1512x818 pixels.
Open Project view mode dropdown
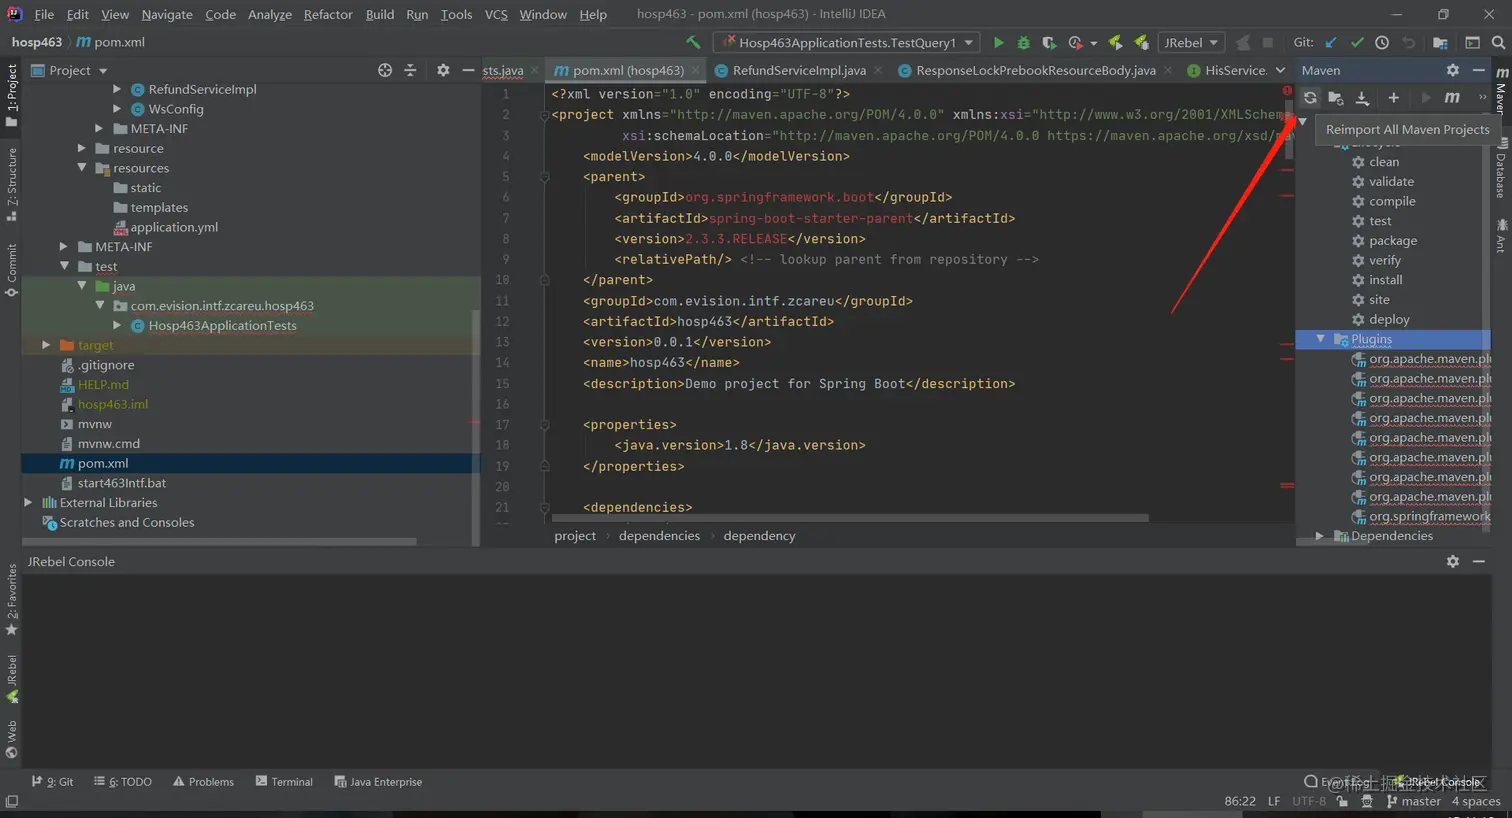click(103, 71)
